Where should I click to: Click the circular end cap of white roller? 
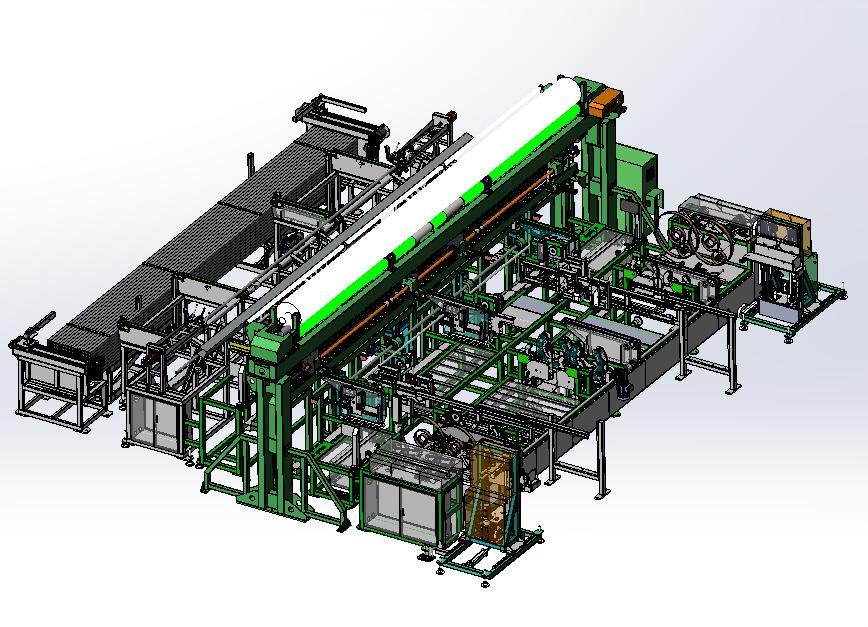pos(287,320)
